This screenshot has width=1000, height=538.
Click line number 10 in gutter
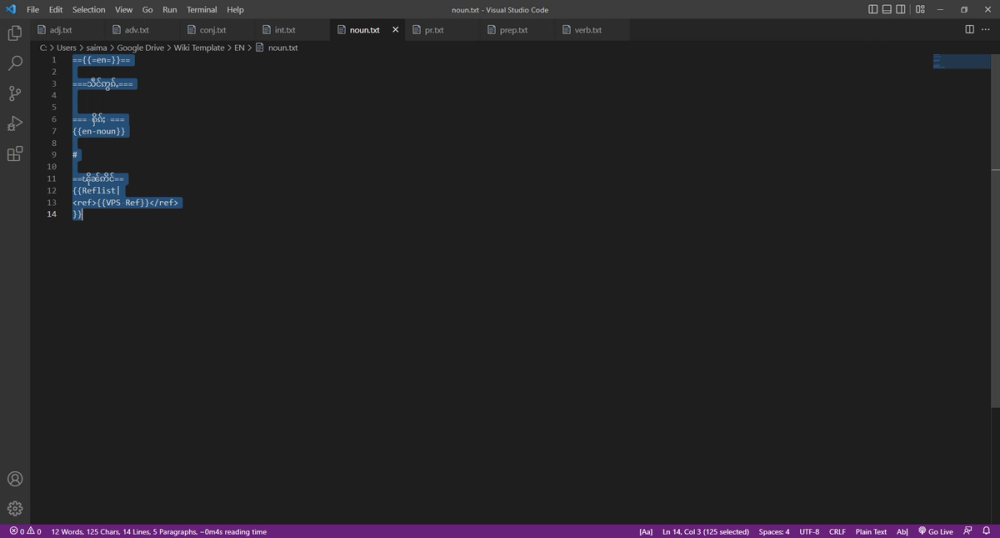click(52, 166)
